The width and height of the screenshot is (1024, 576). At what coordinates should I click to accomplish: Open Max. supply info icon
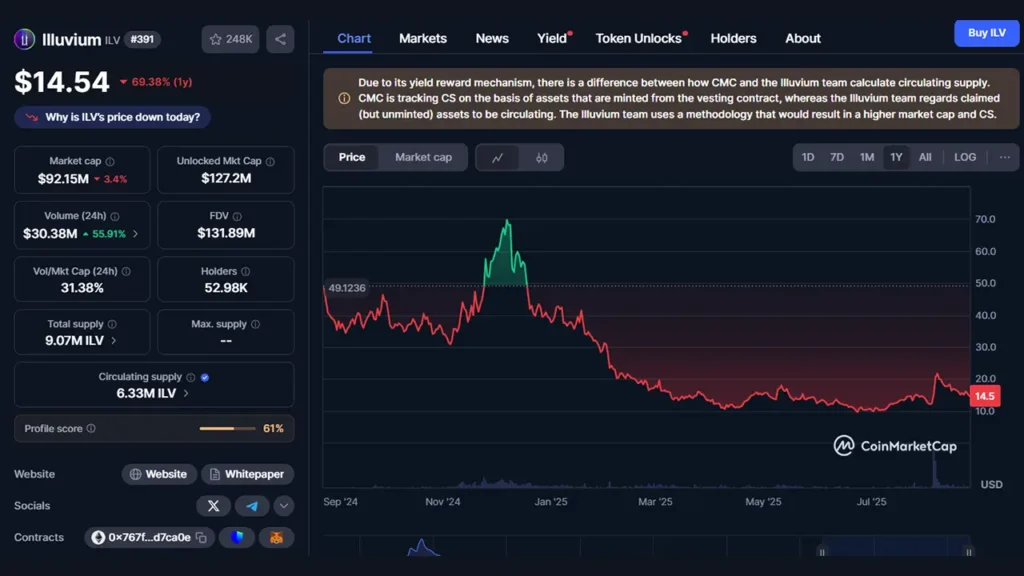(255, 324)
